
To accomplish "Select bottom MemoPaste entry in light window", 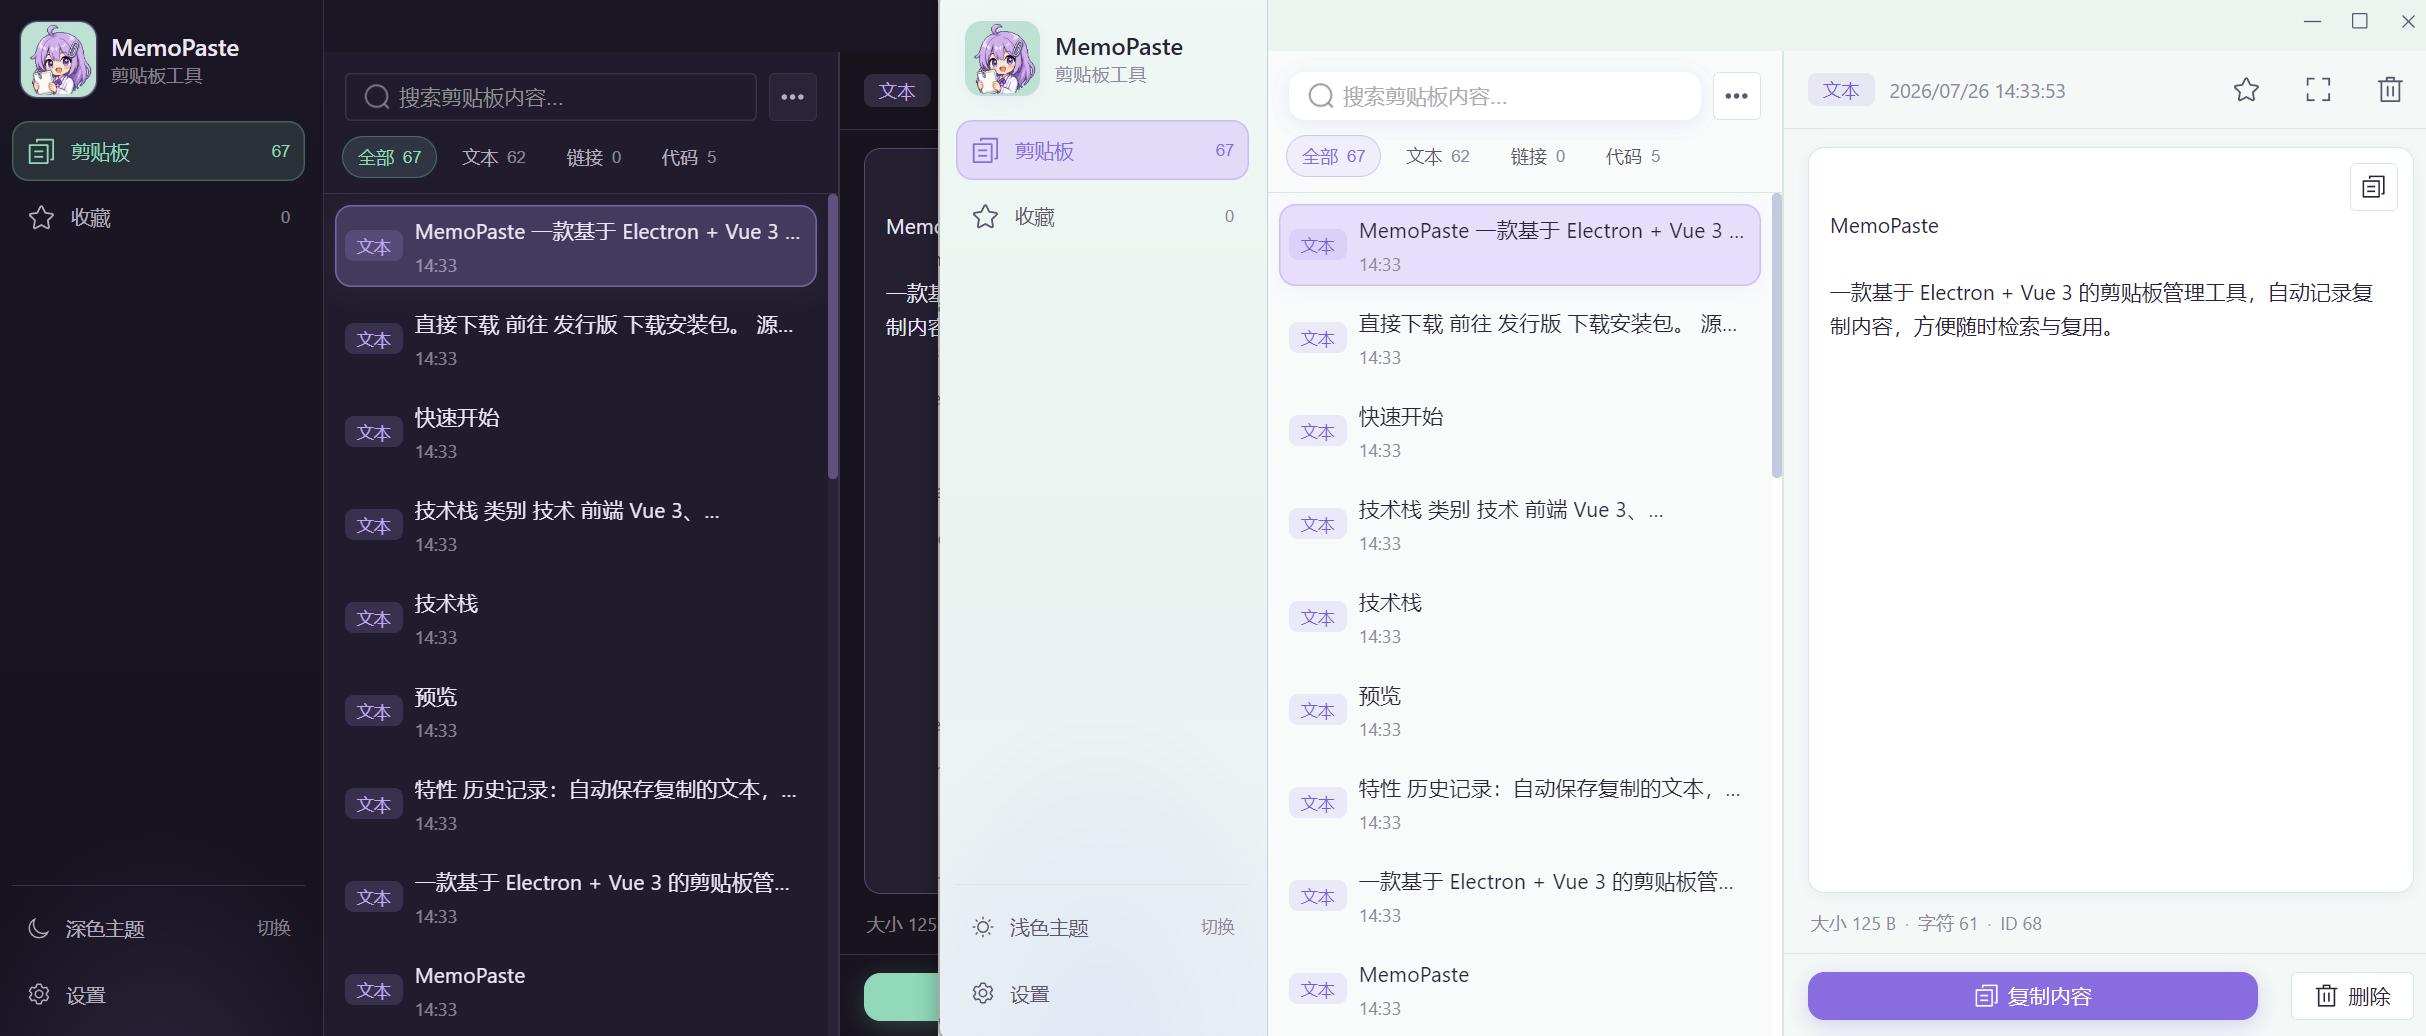I will click(x=1520, y=990).
